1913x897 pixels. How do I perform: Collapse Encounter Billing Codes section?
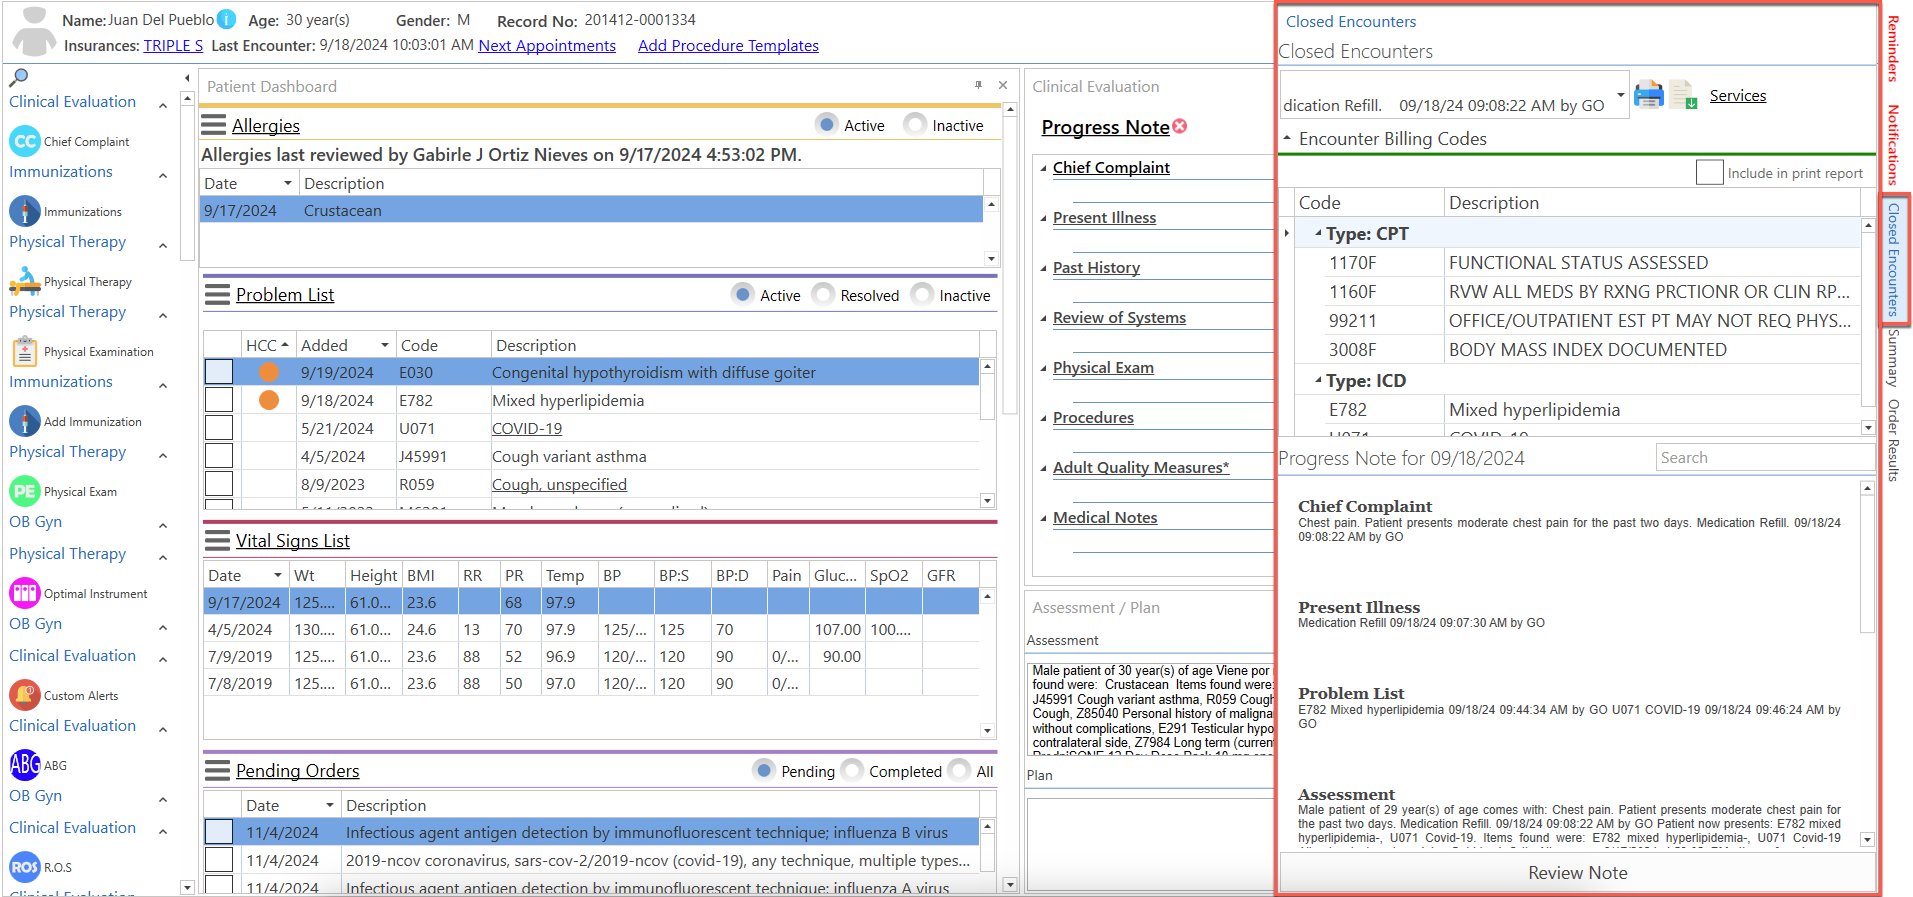[1287, 138]
